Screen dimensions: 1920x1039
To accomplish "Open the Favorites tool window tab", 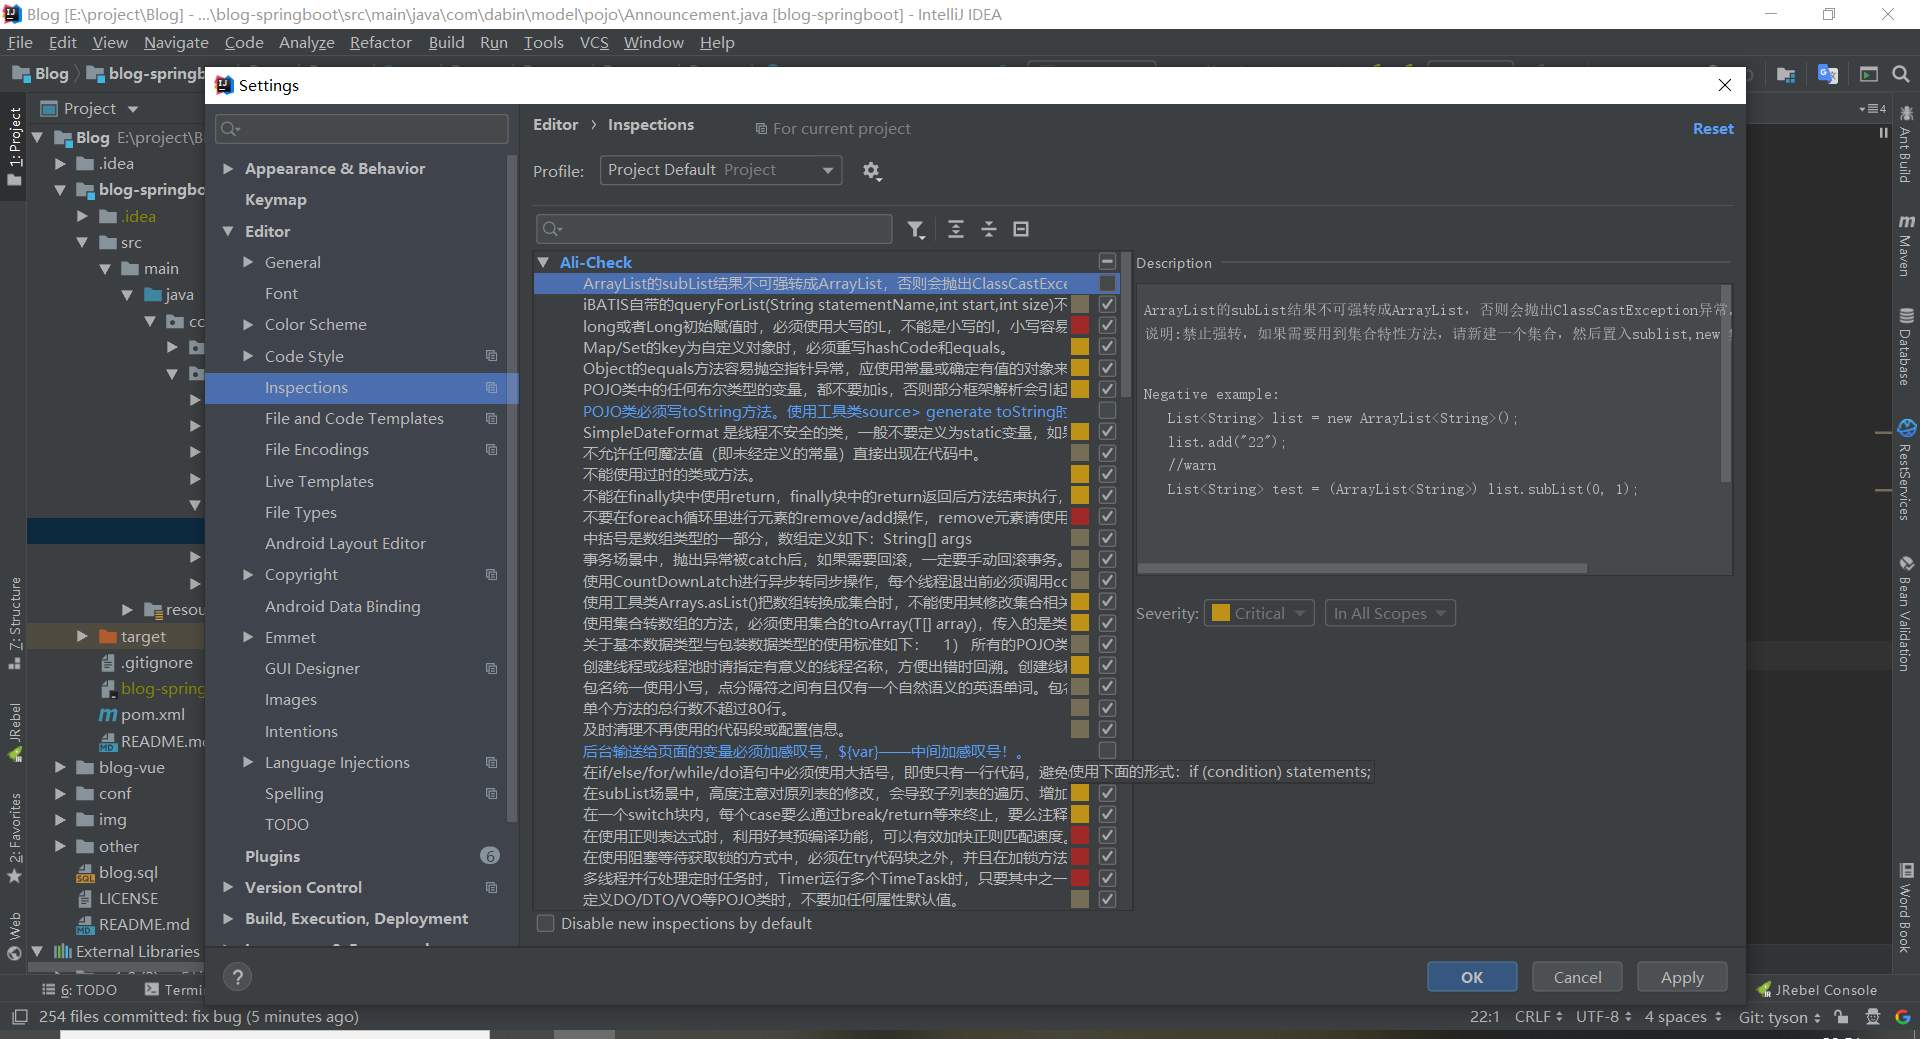I will [x=15, y=837].
